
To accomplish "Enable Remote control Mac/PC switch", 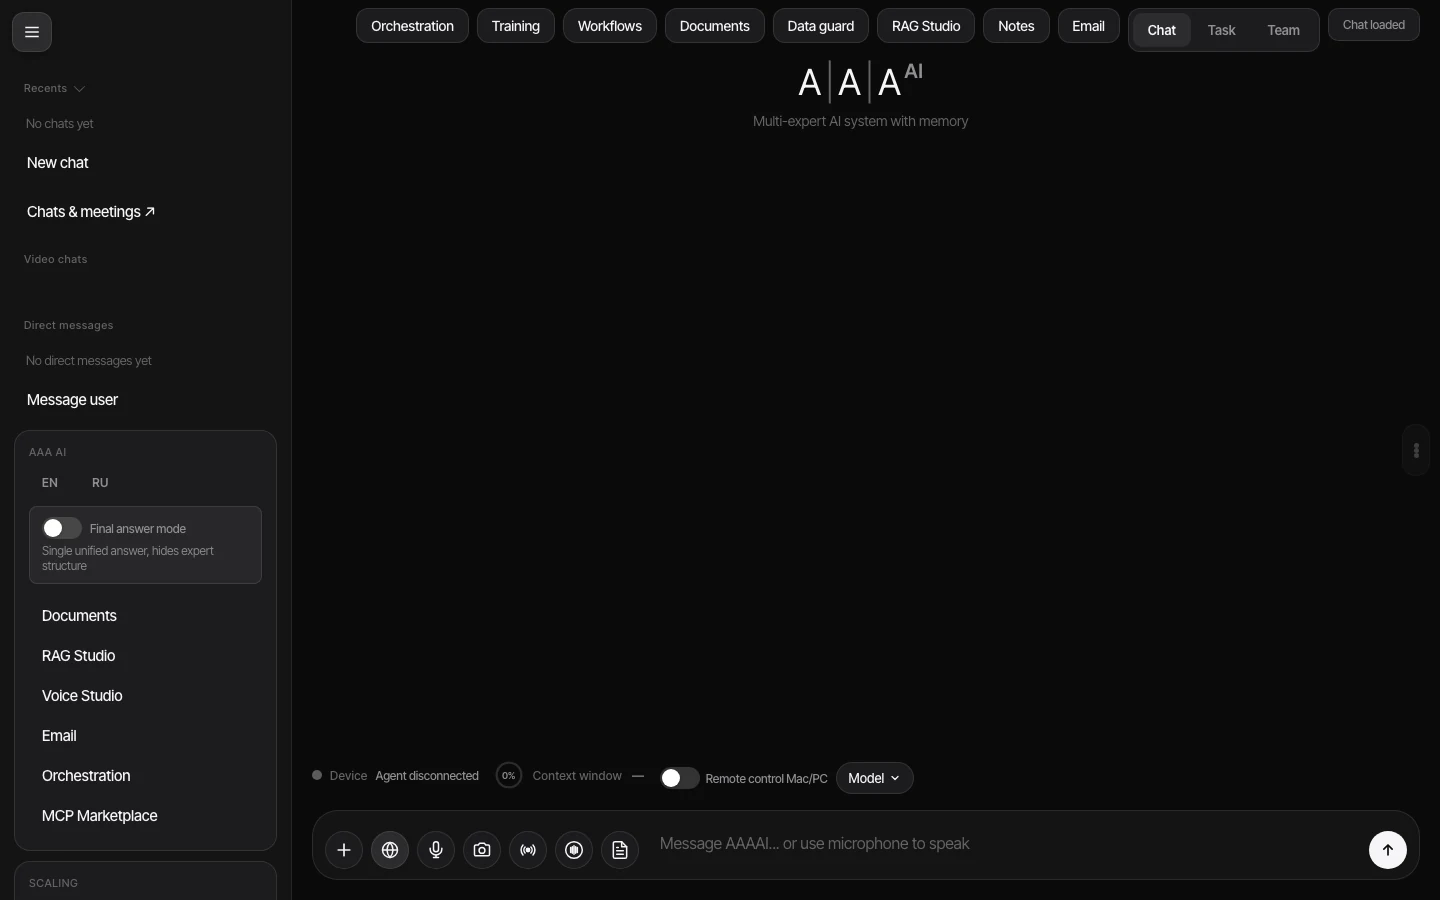I will tap(679, 778).
